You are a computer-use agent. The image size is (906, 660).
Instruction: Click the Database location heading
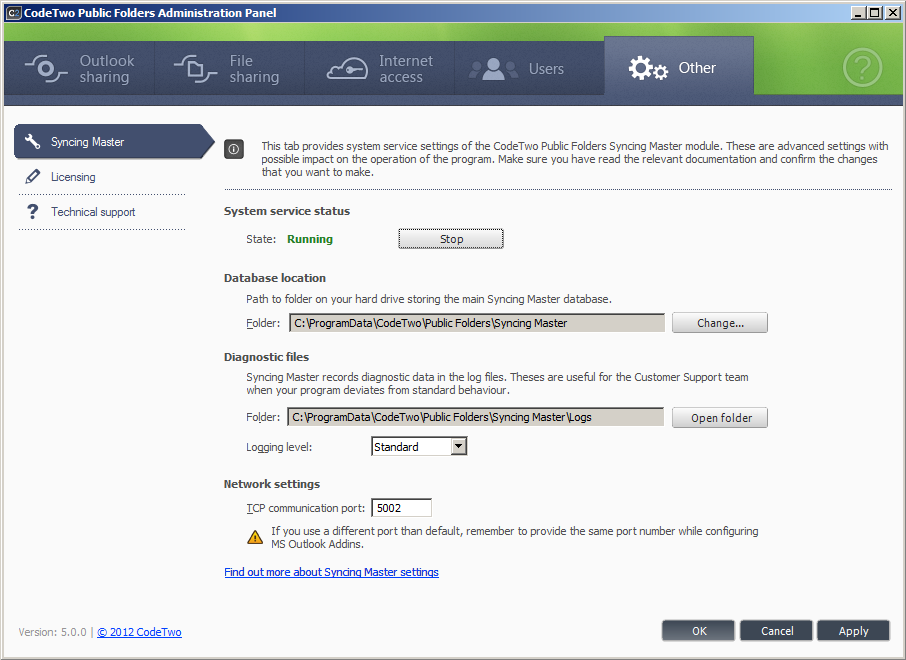click(x=274, y=278)
